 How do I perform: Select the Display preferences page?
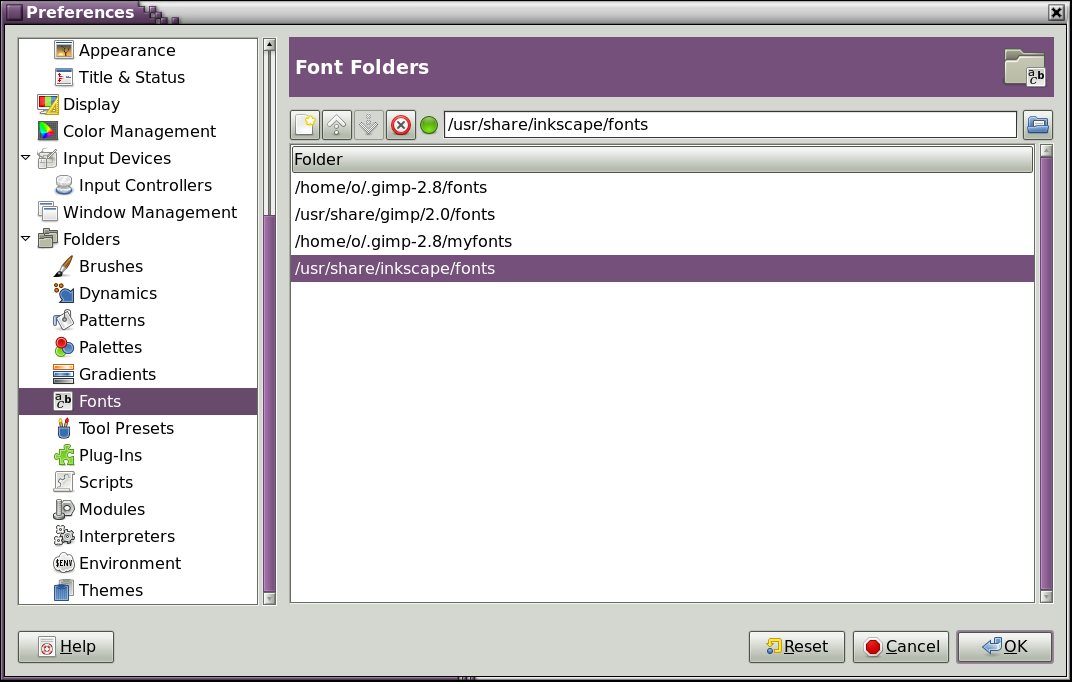[92, 104]
